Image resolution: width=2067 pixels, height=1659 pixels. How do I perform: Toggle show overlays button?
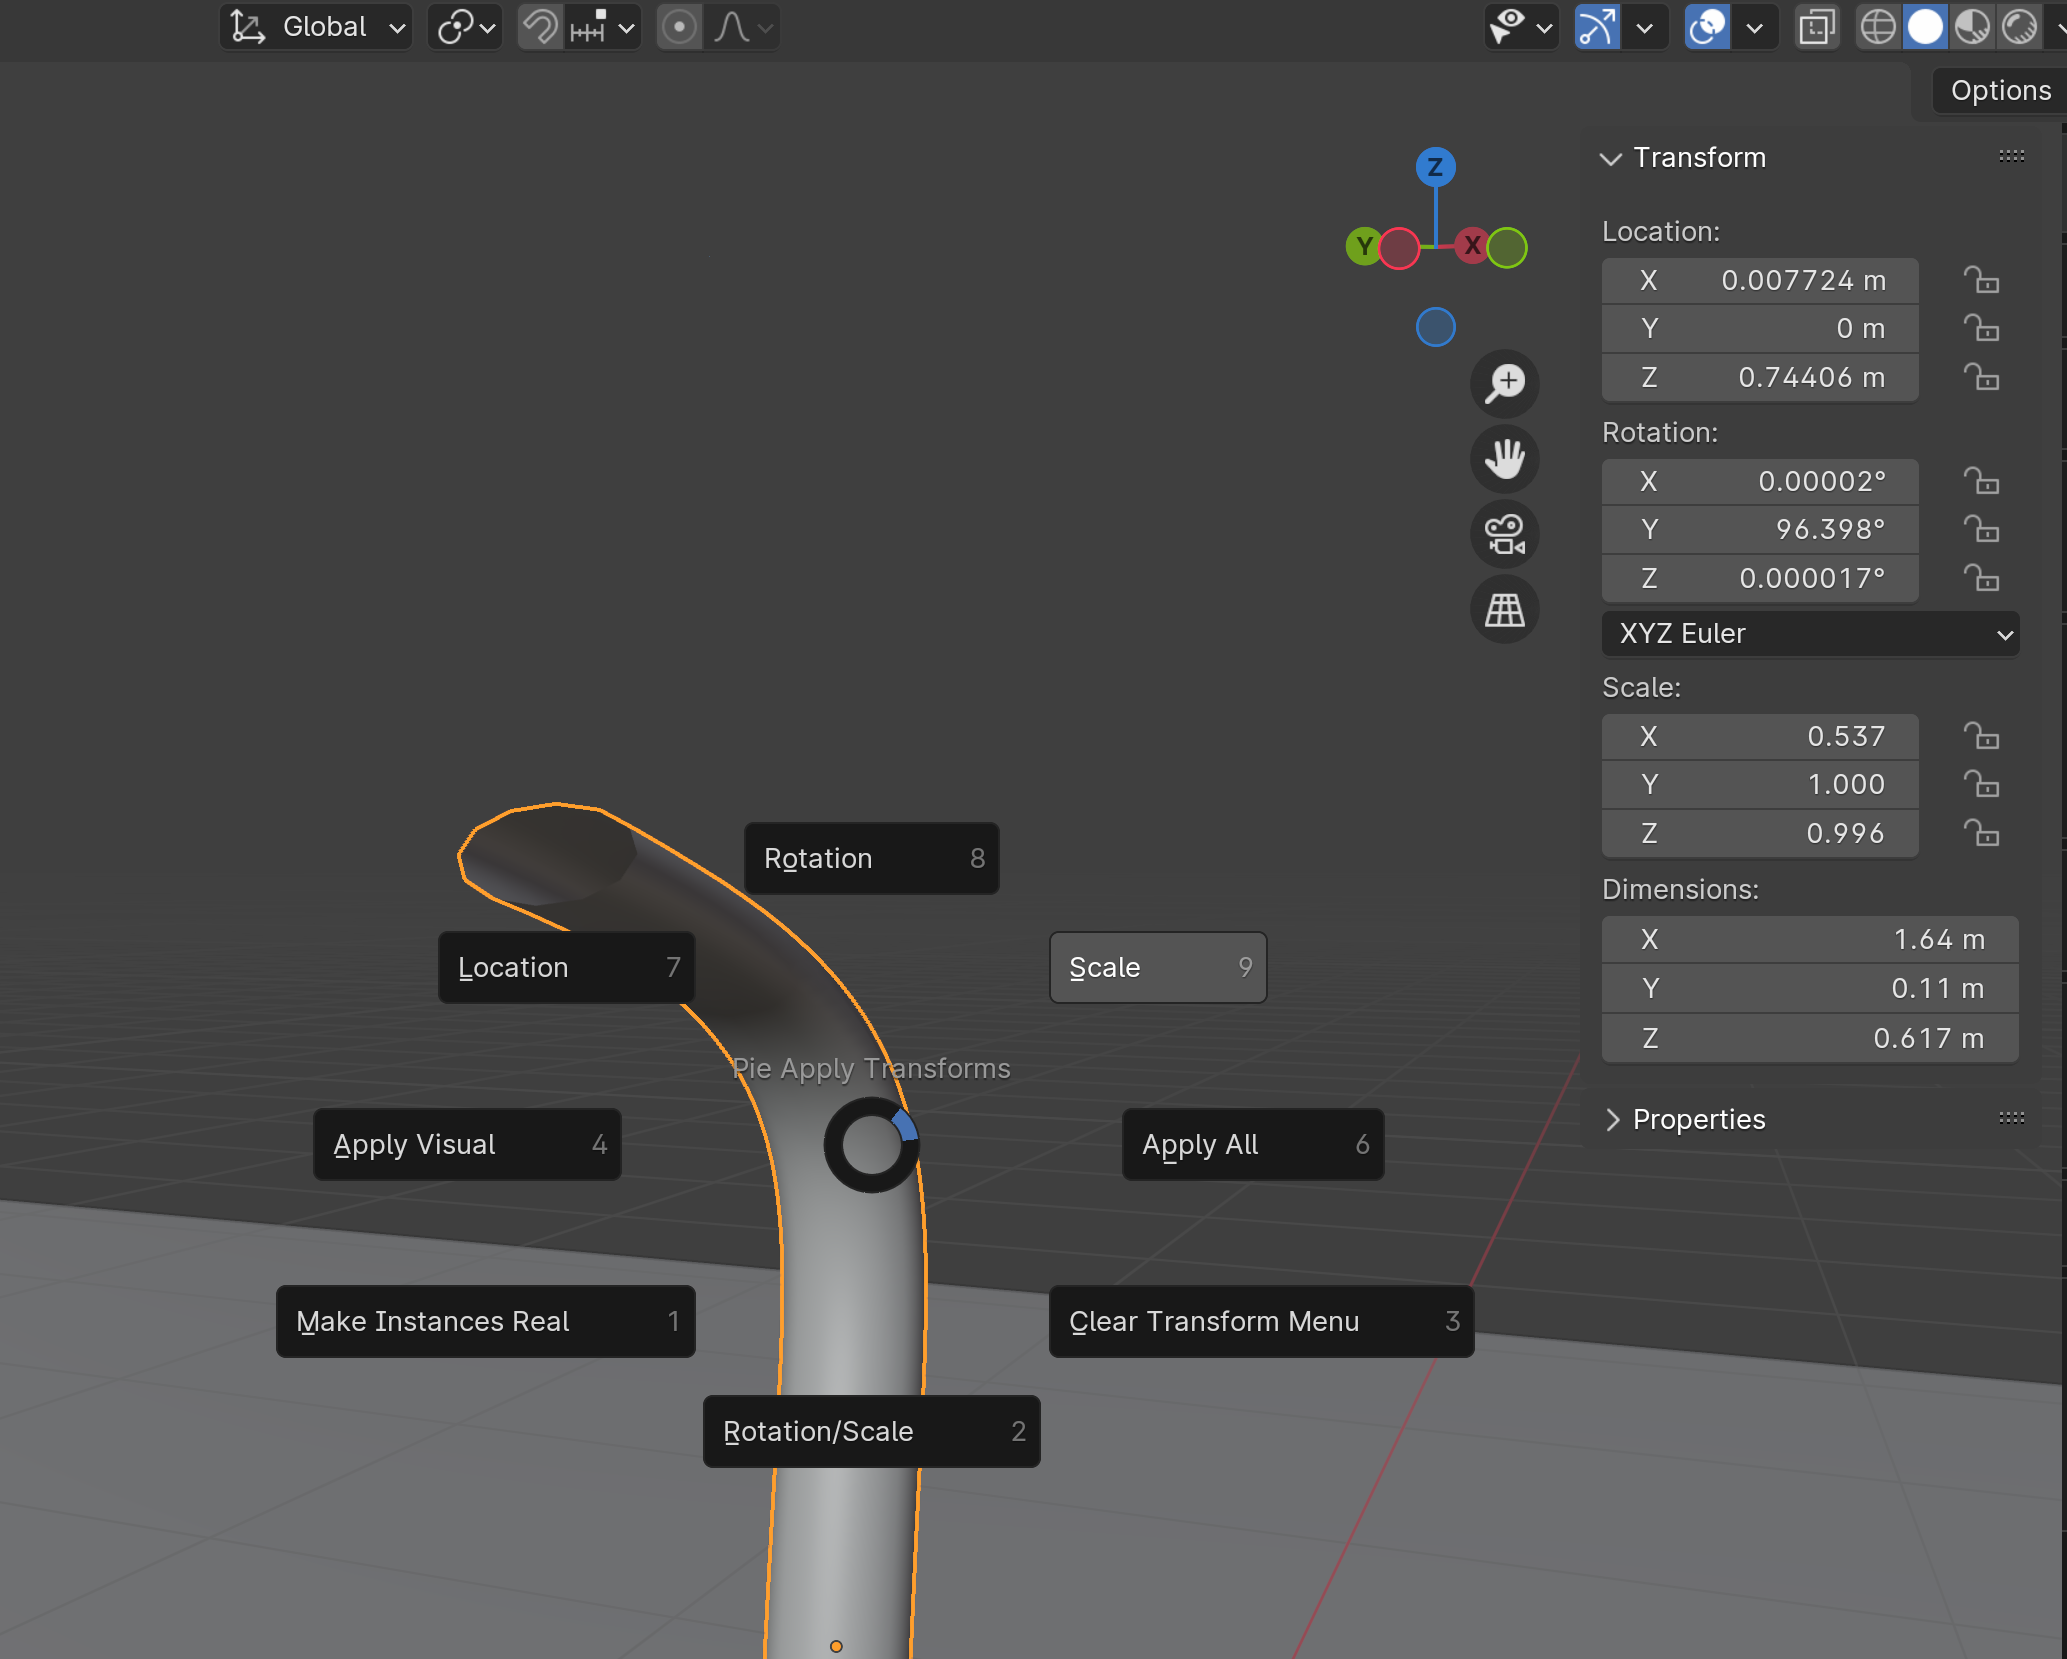pyautogui.click(x=1707, y=27)
